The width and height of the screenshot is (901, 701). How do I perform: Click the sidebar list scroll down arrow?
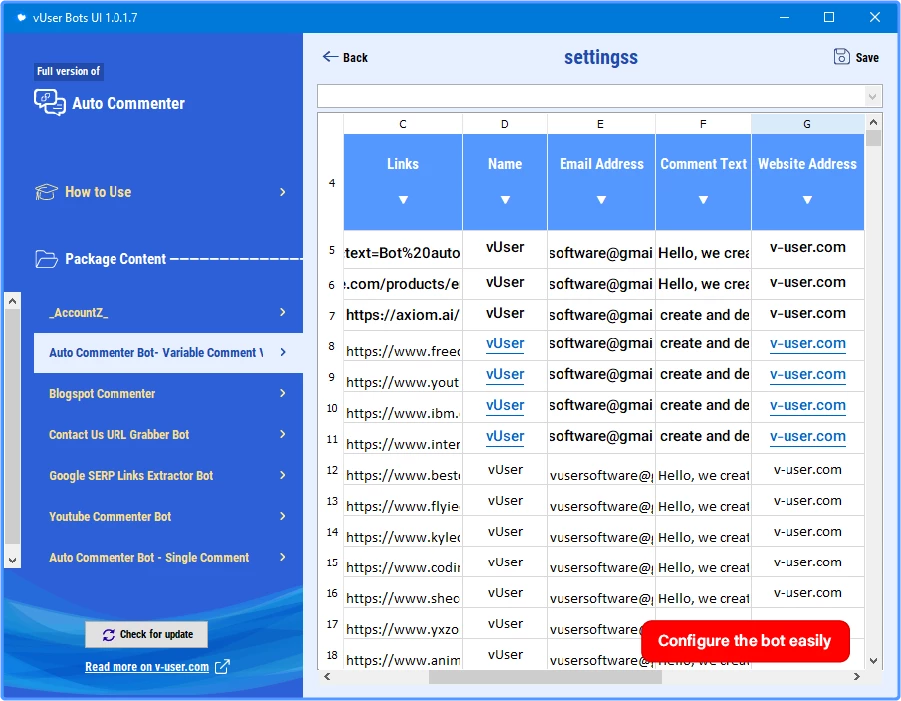point(13,560)
